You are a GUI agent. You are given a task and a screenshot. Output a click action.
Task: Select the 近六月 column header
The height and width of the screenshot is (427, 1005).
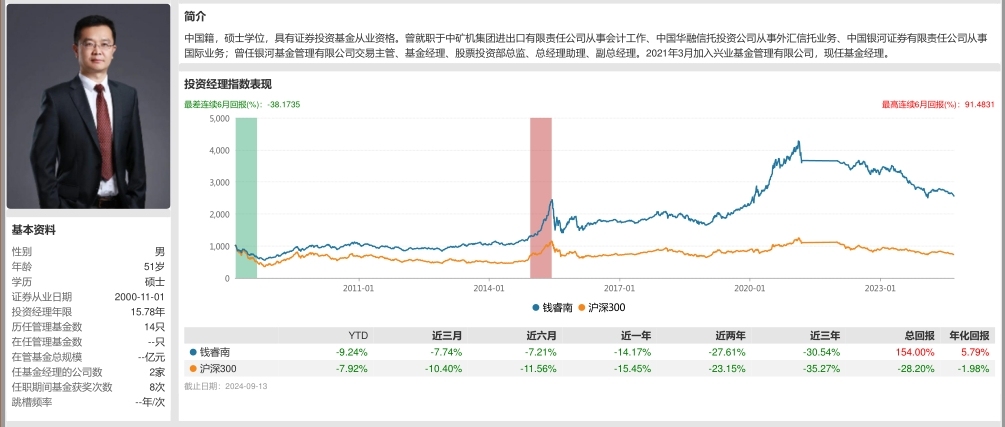540,335
